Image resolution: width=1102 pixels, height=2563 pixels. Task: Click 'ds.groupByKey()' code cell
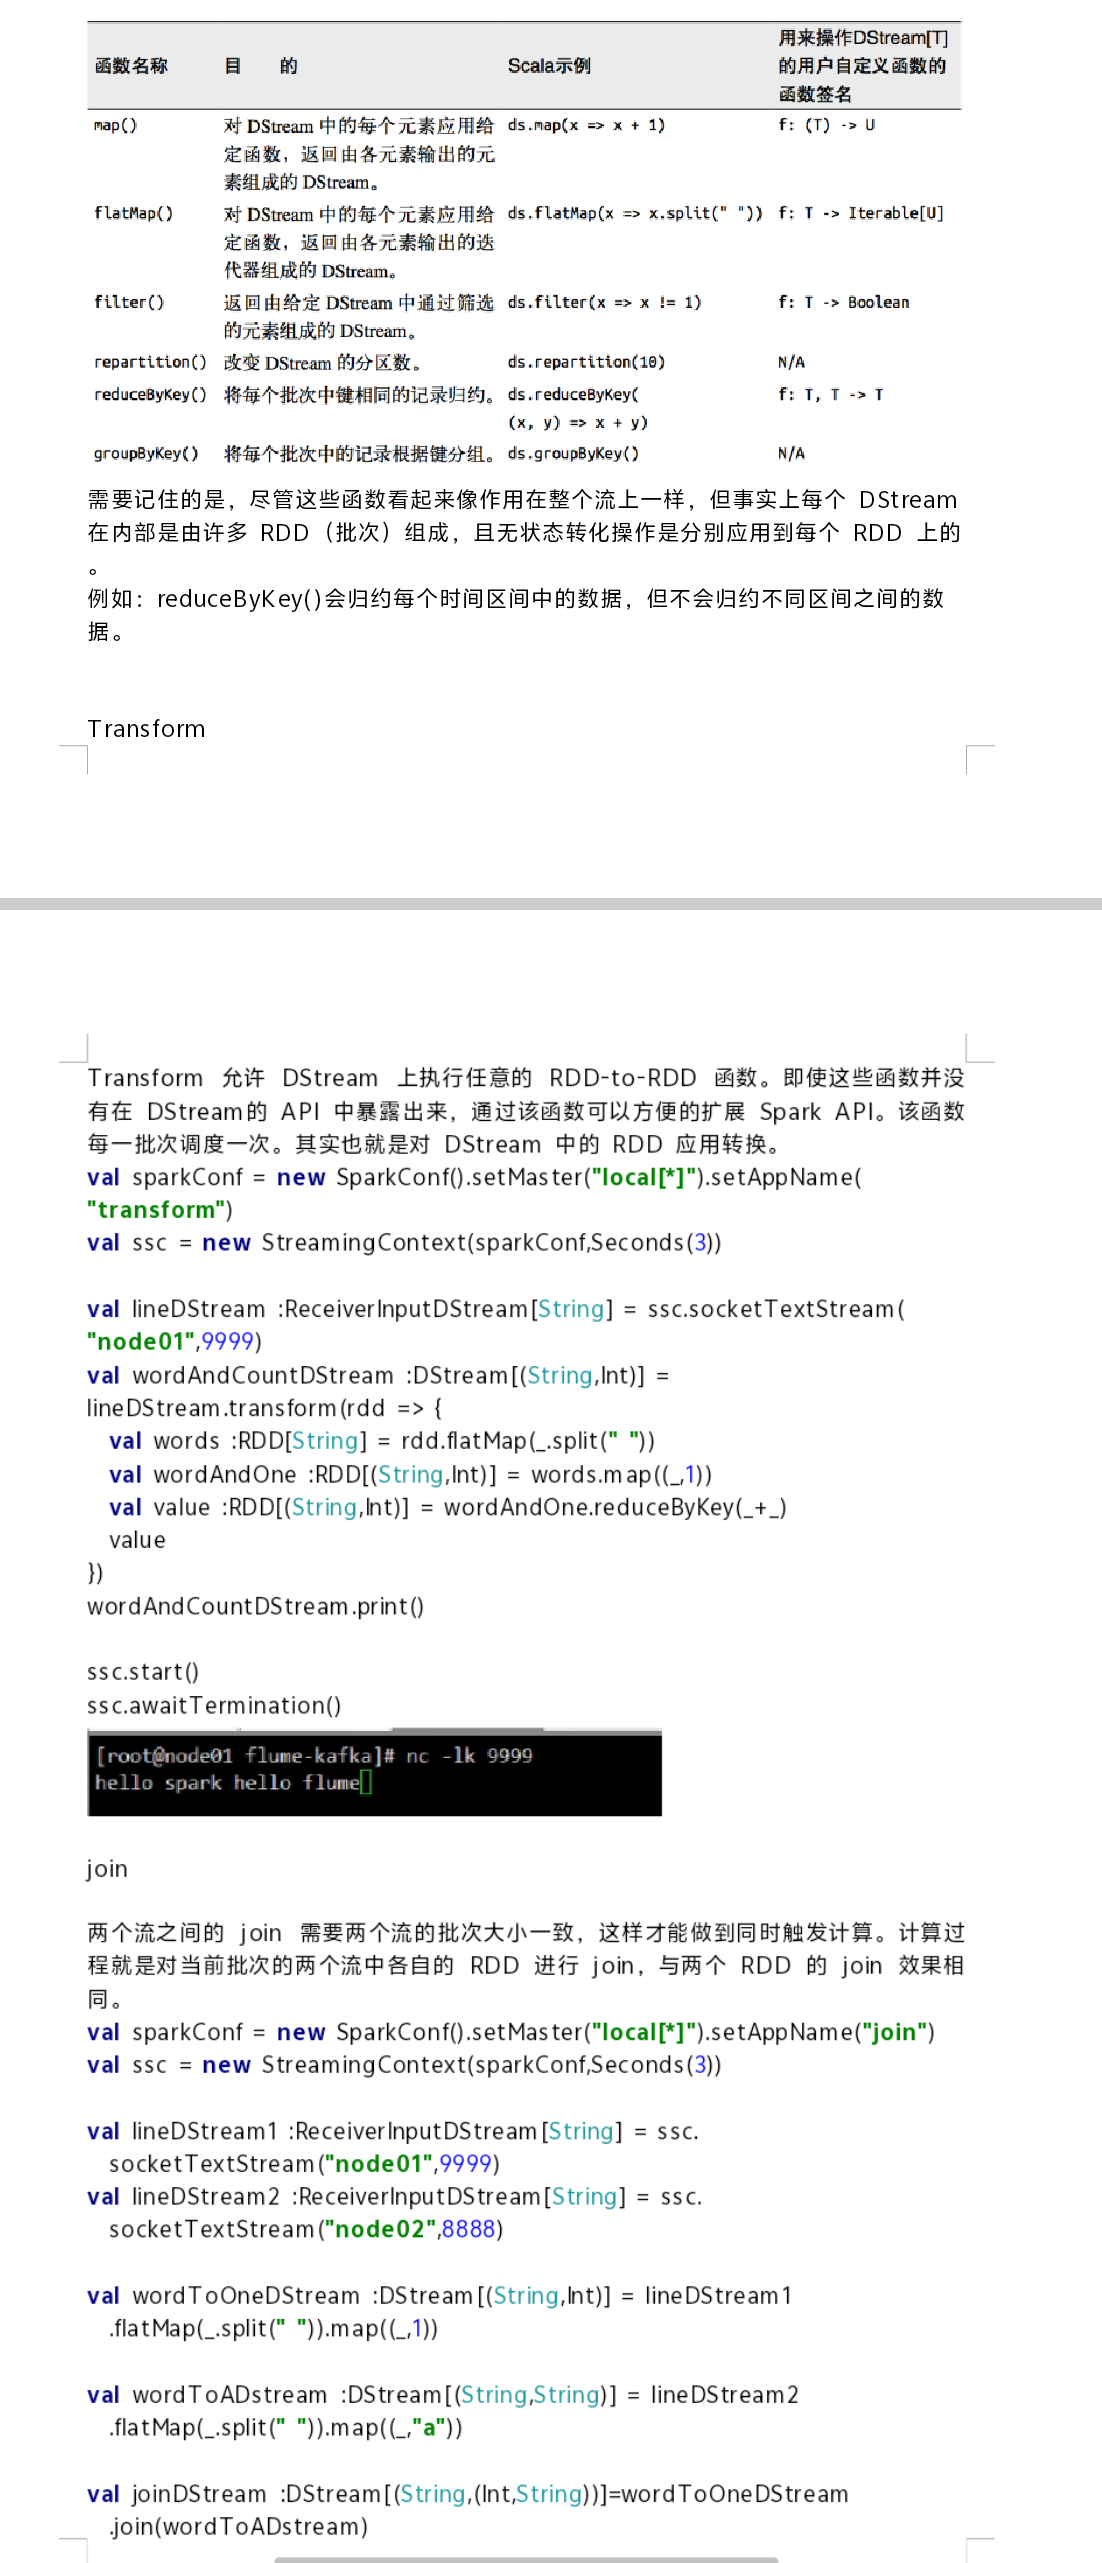point(573,453)
